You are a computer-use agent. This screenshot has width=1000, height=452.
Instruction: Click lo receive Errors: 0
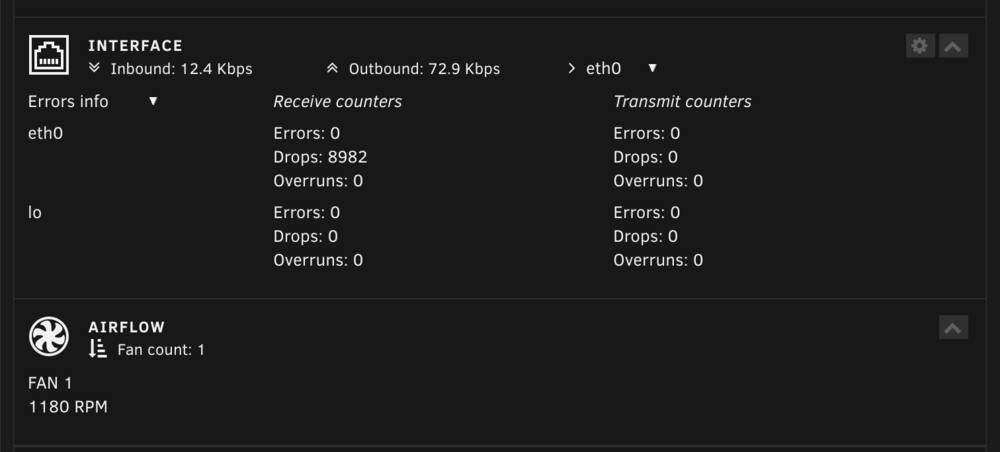click(307, 212)
